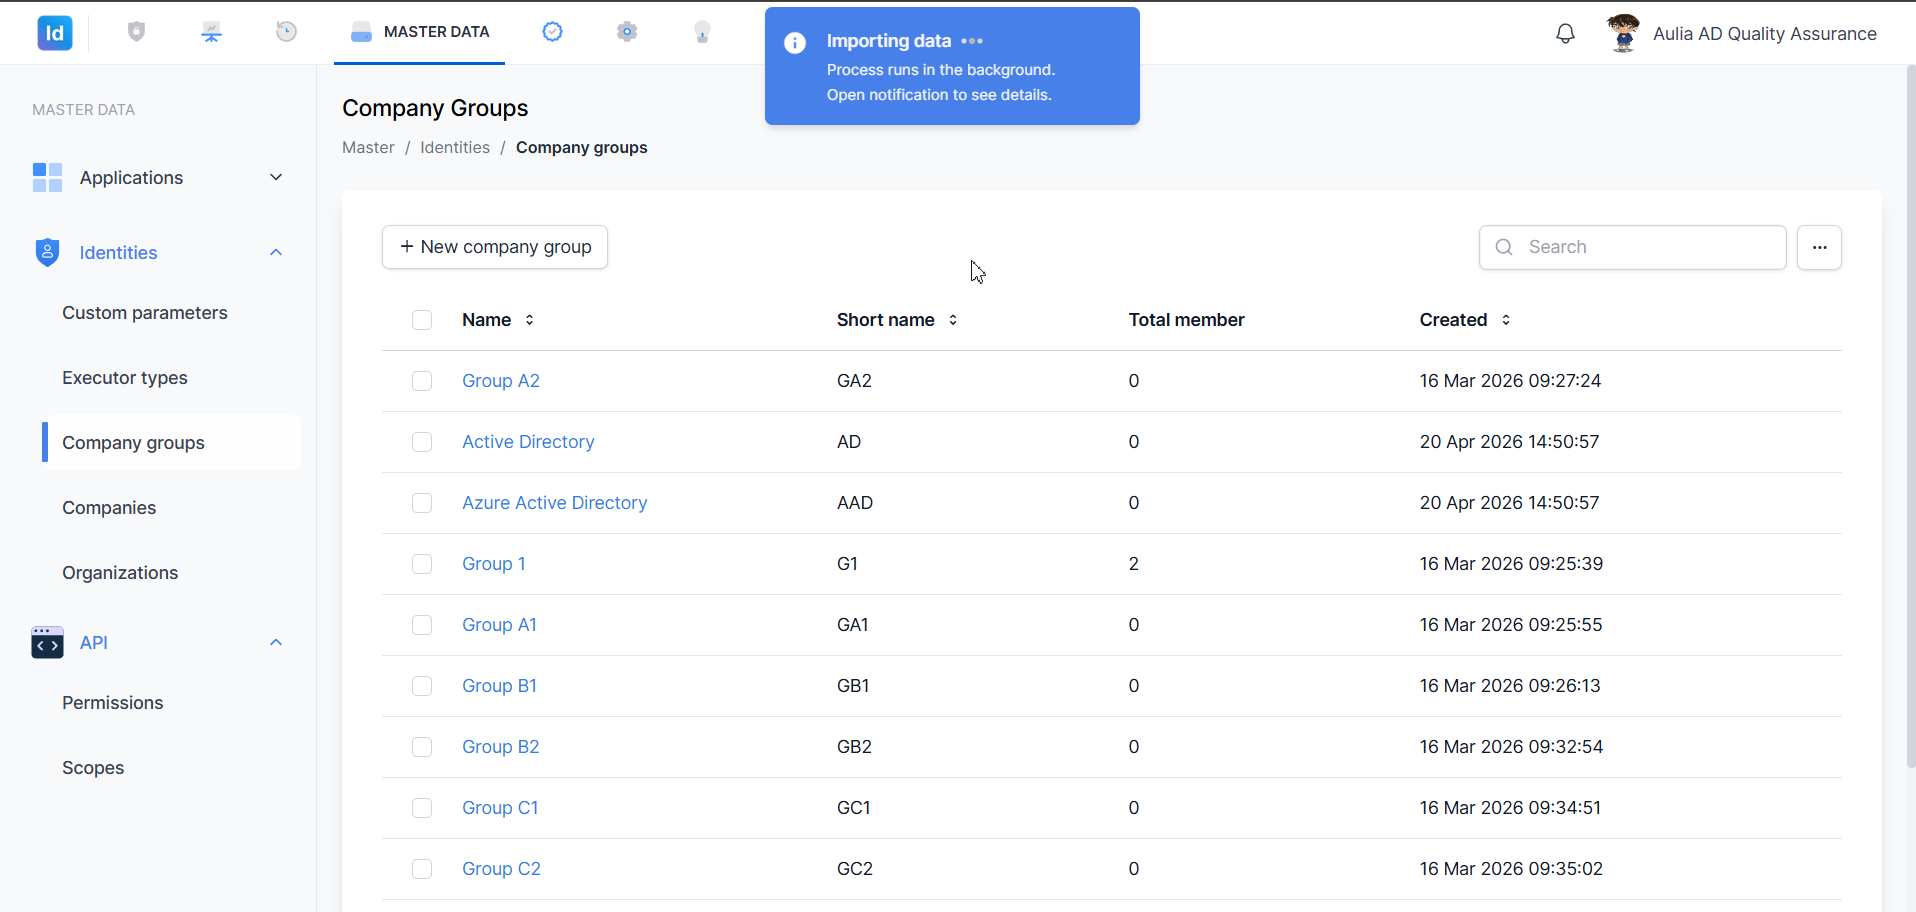
Task: Click the AAD short name cell
Action: pos(855,503)
